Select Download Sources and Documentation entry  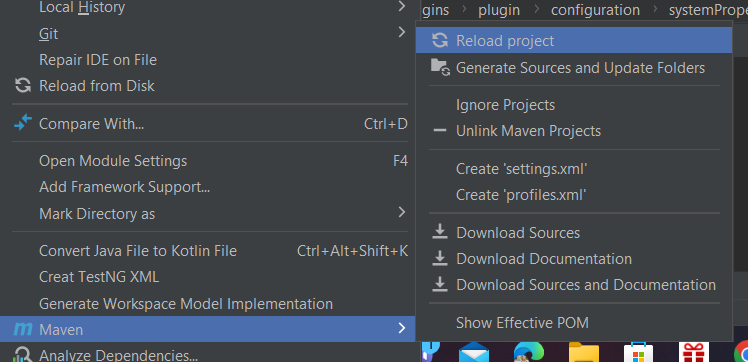point(574,285)
